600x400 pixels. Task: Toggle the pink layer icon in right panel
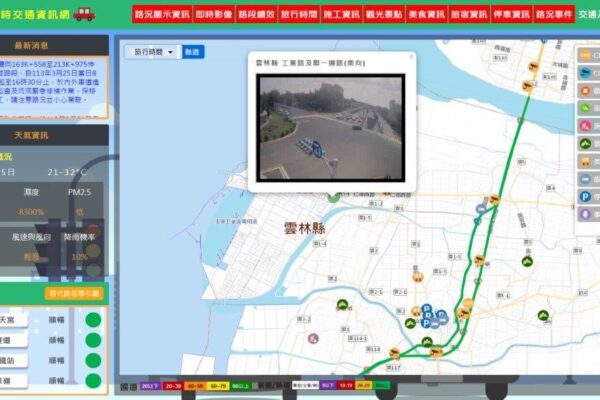pos(585,126)
